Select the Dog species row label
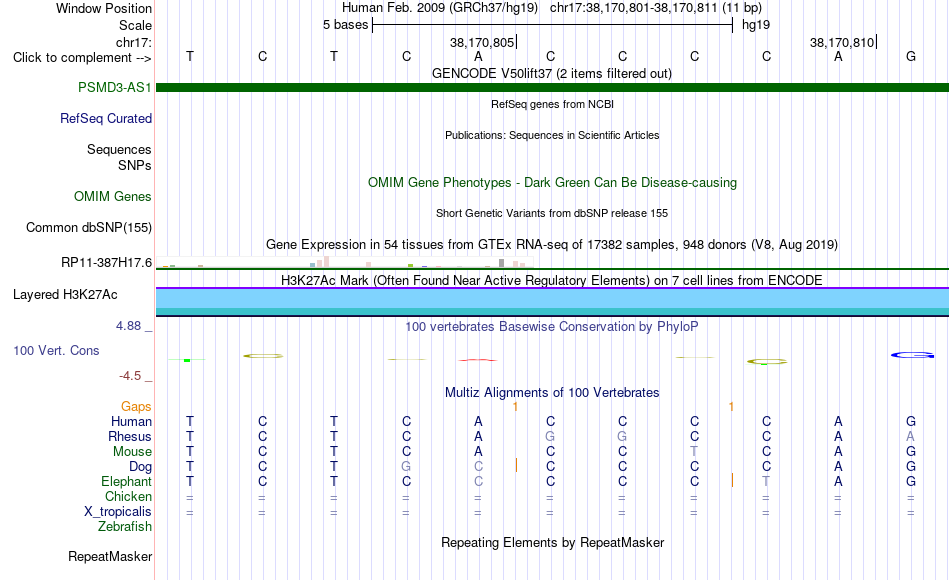The image size is (950, 580). coord(140,467)
